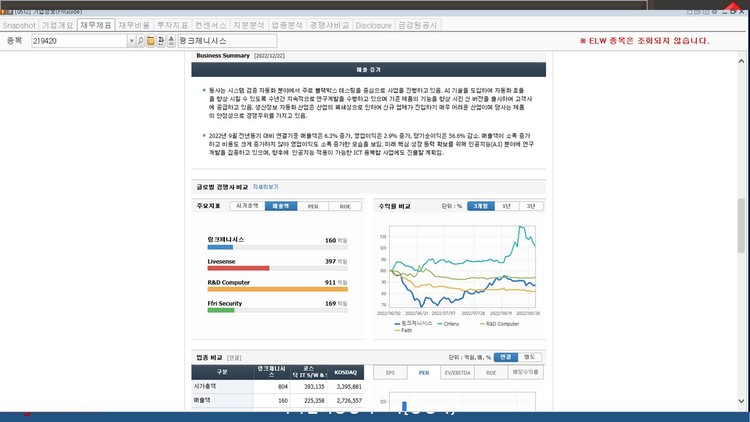Screen dimensions: 750x422
Task: Click the 매출 증가 summary header bar
Action: 368,70
